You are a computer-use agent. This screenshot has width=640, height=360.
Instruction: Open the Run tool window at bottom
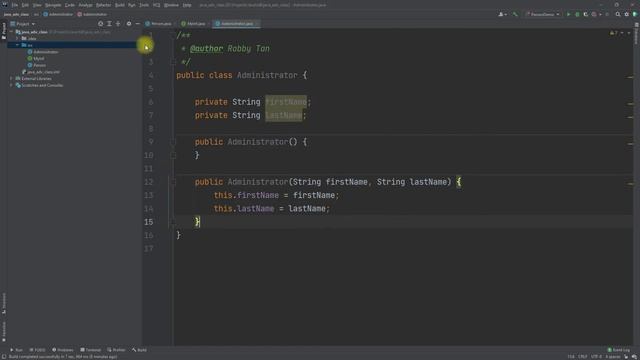click(x=16, y=350)
